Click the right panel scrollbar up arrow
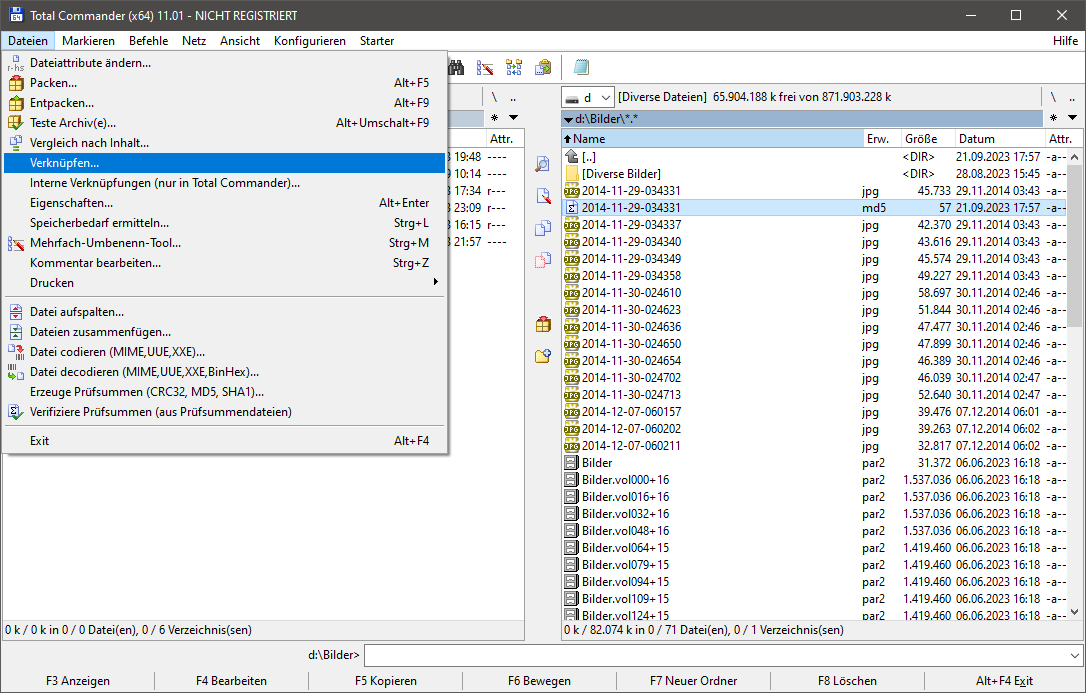Image resolution: width=1086 pixels, height=693 pixels. [1075, 157]
